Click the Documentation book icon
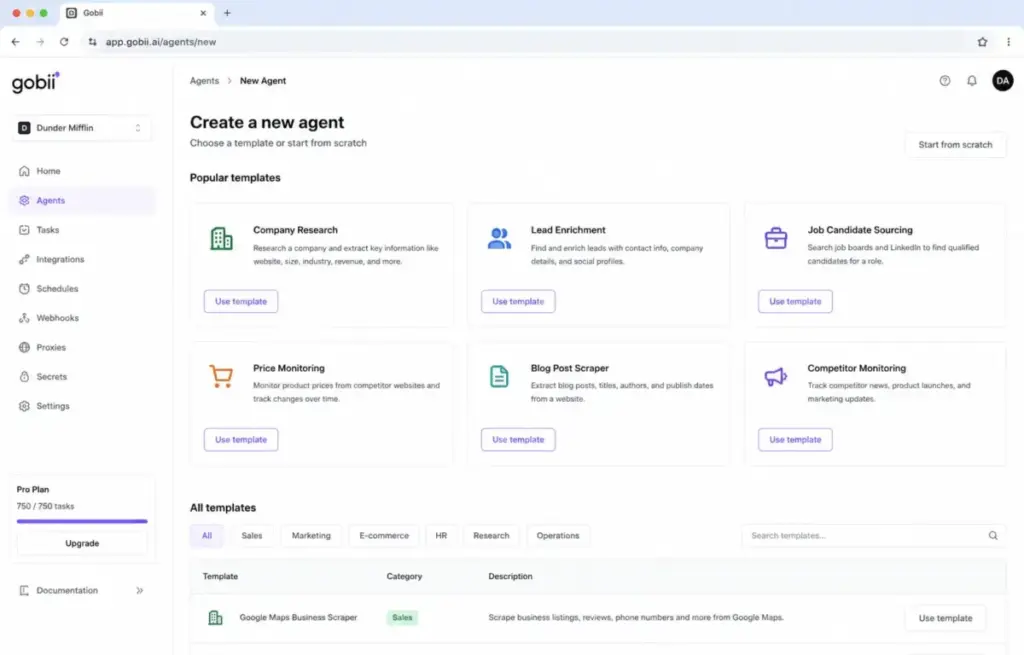This screenshot has height=655, width=1024. (x=24, y=590)
